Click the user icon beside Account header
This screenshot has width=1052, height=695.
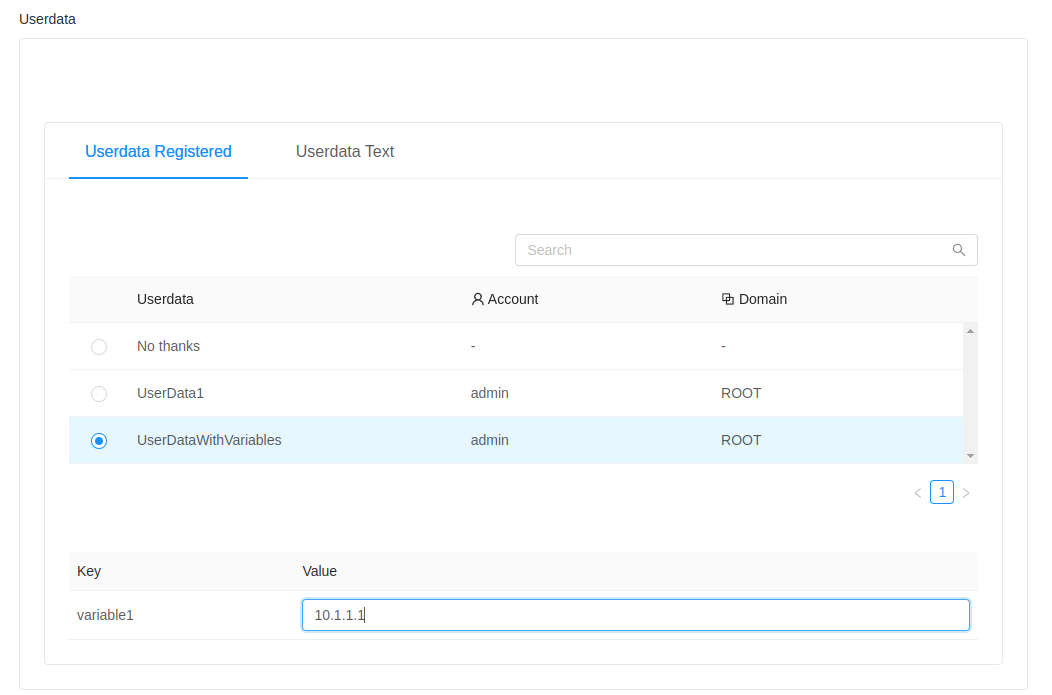point(477,299)
